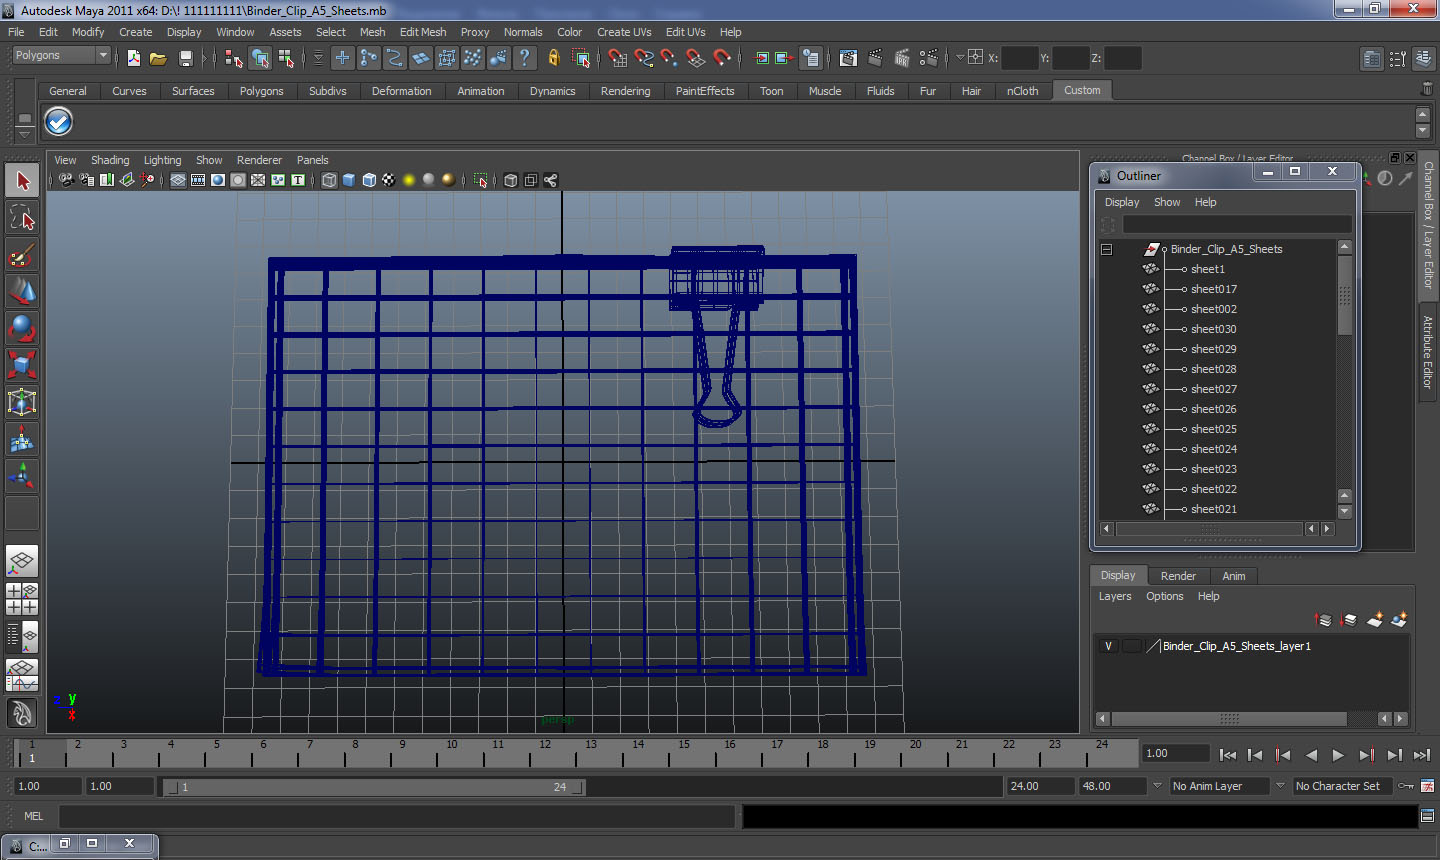Select the arrow Select Tool in toolbox
Screen dimensions: 1440x860
coord(22,181)
